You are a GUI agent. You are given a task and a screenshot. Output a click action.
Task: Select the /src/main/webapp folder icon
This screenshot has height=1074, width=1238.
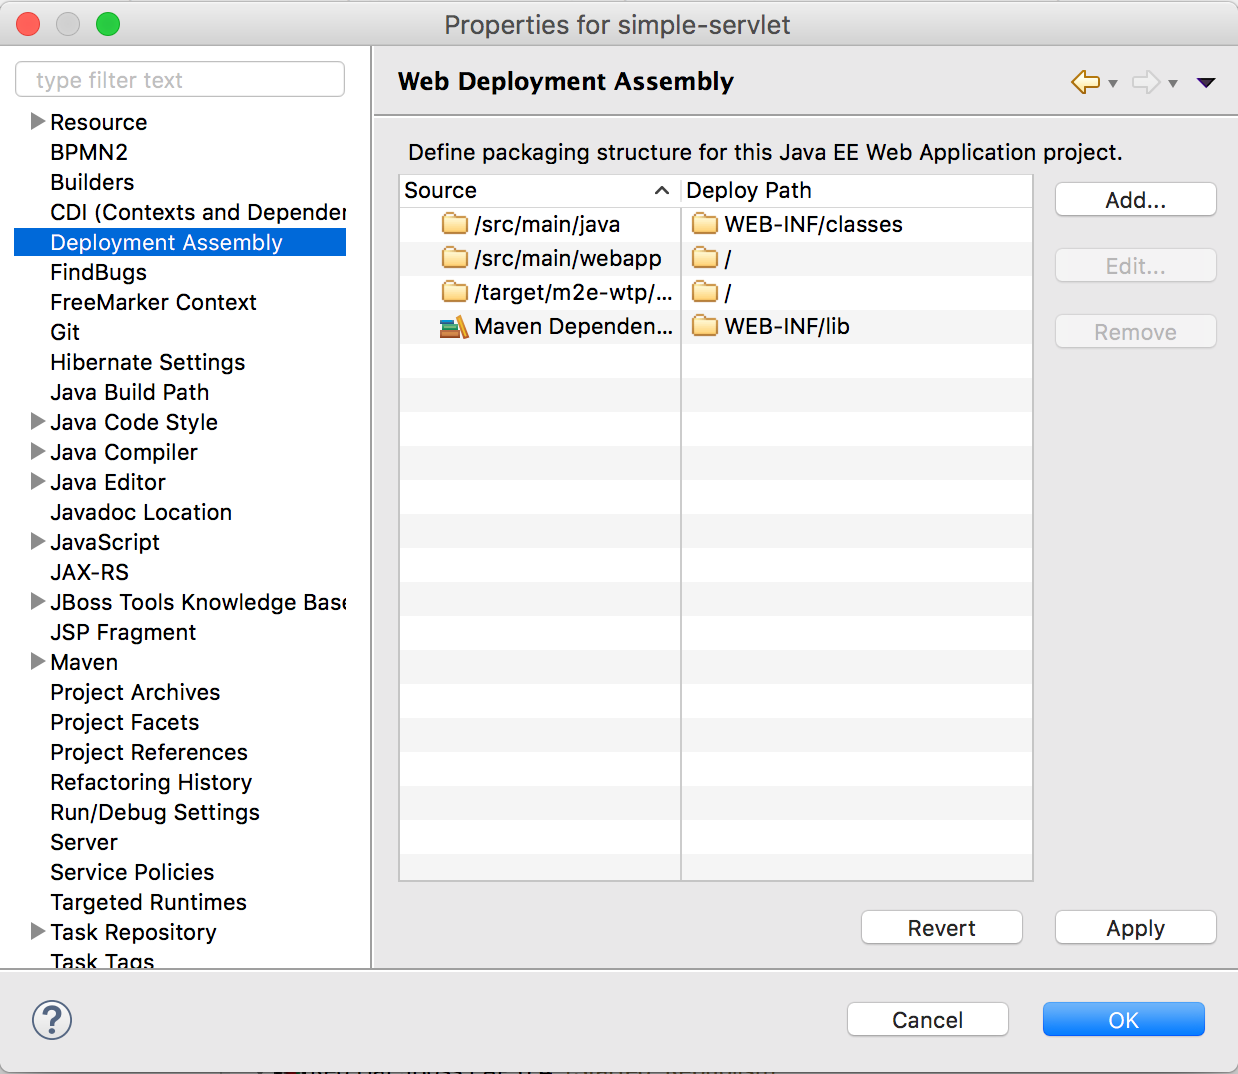tap(455, 257)
